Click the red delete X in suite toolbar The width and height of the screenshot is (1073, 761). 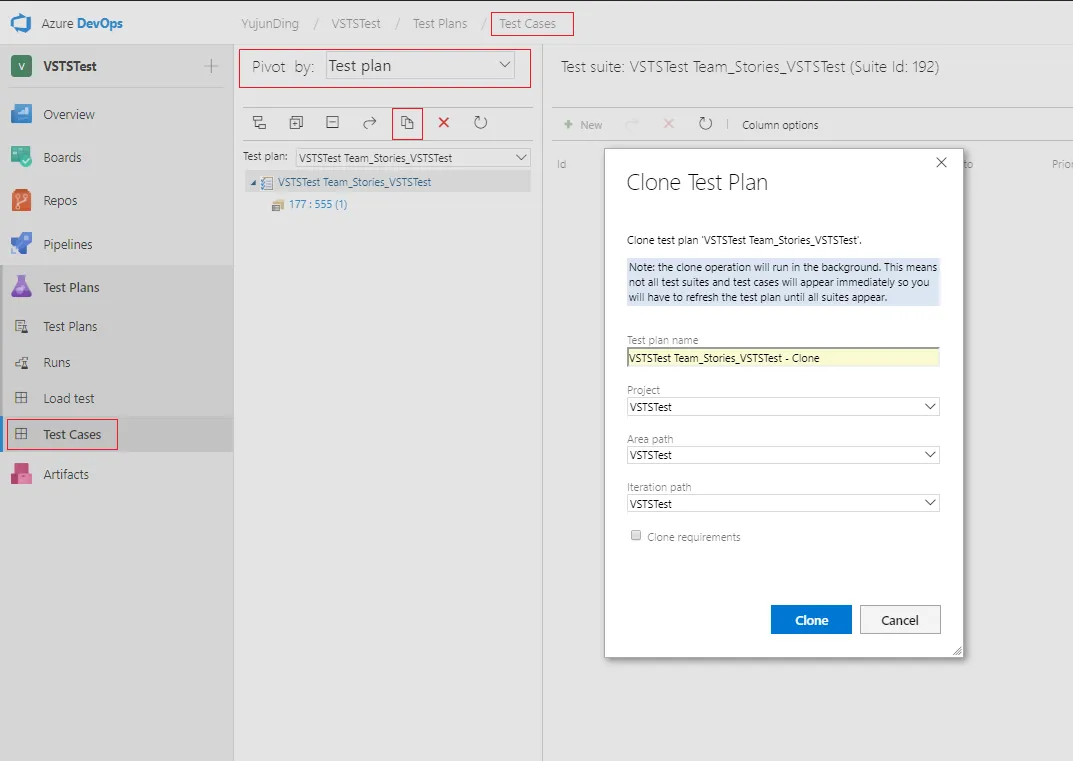click(x=443, y=122)
